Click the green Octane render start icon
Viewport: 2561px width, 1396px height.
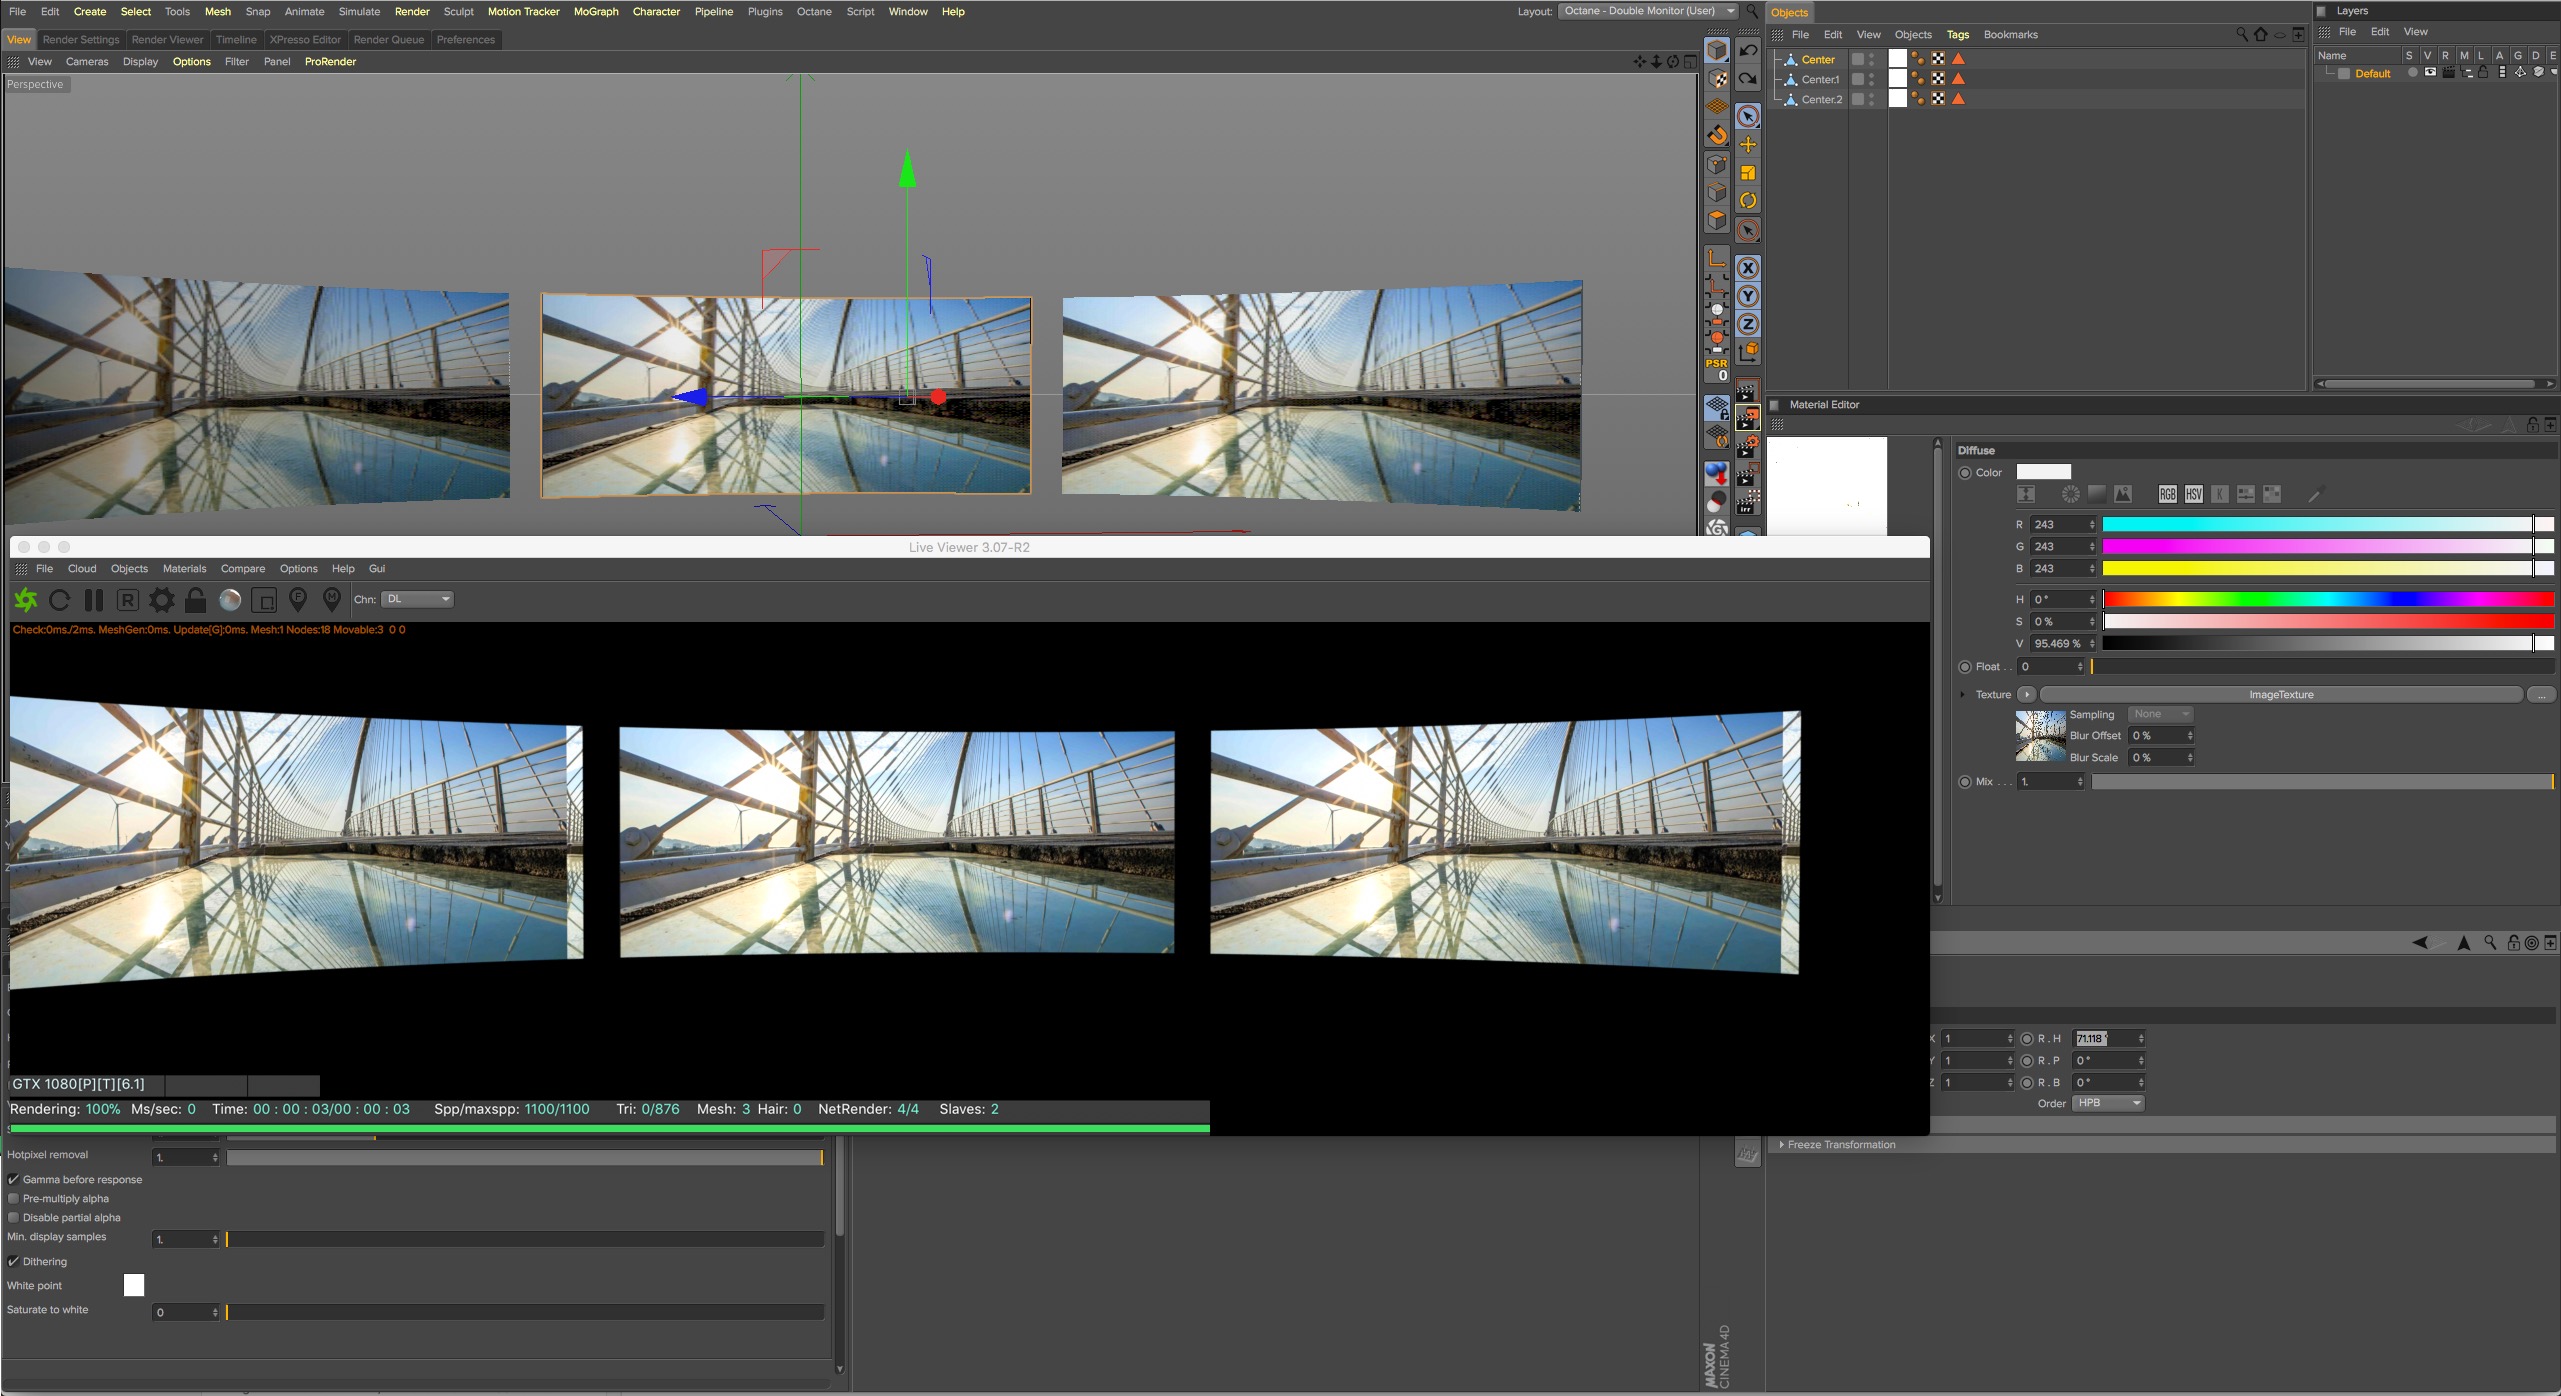tap(26, 600)
